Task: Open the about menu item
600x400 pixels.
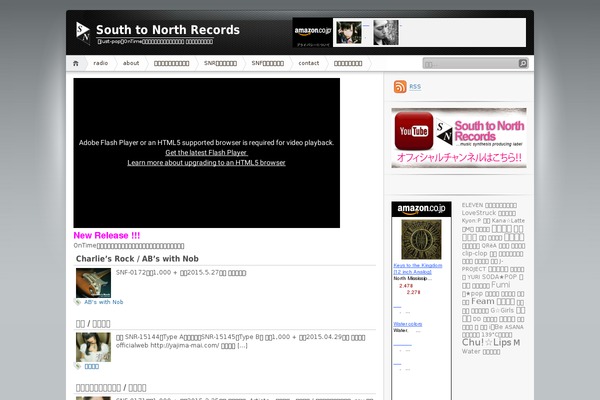Action: [x=131, y=63]
